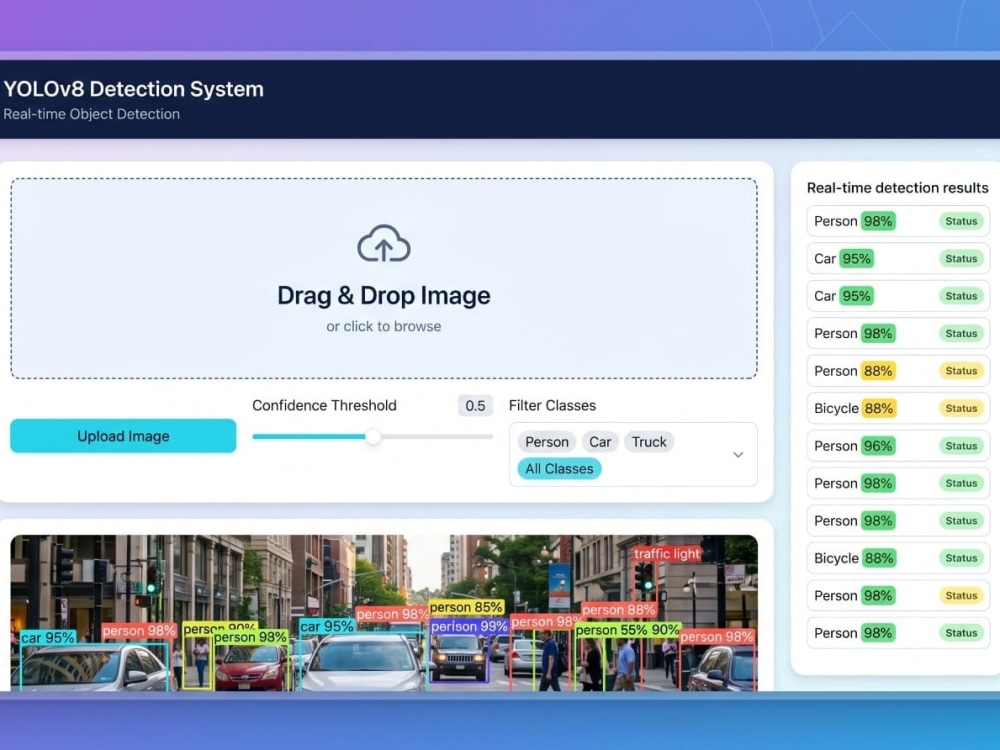Click the Drag & Drop Image heading
Screen dimensions: 1000x750
coord(383,295)
